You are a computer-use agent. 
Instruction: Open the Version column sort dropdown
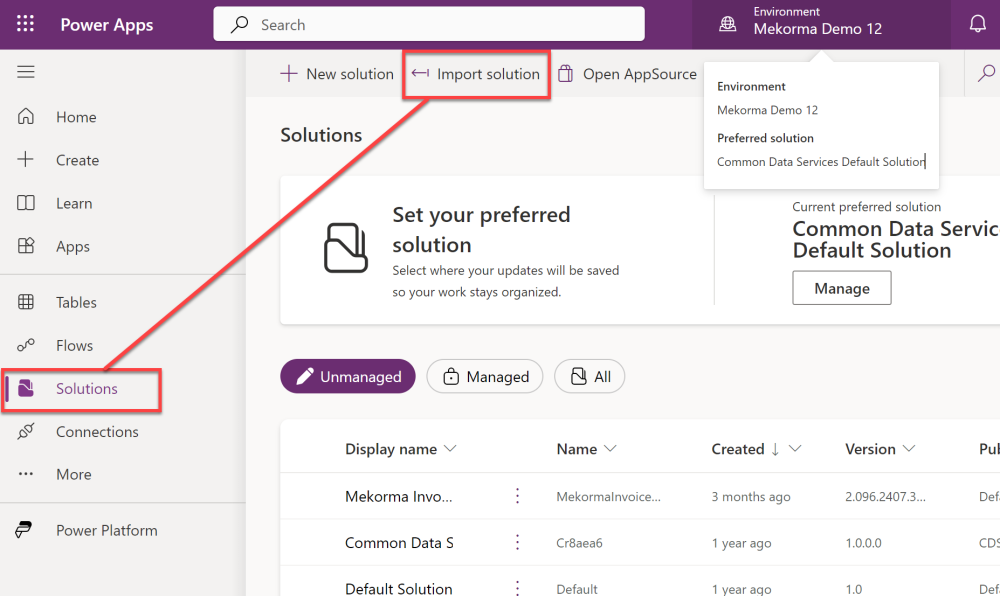(x=908, y=449)
